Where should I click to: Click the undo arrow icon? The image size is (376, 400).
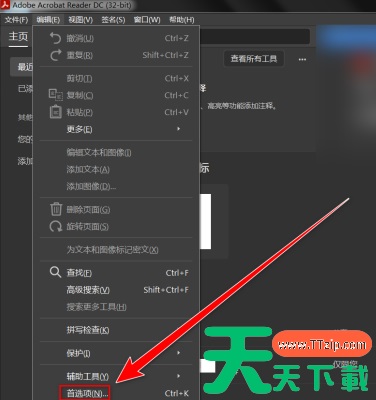55,38
